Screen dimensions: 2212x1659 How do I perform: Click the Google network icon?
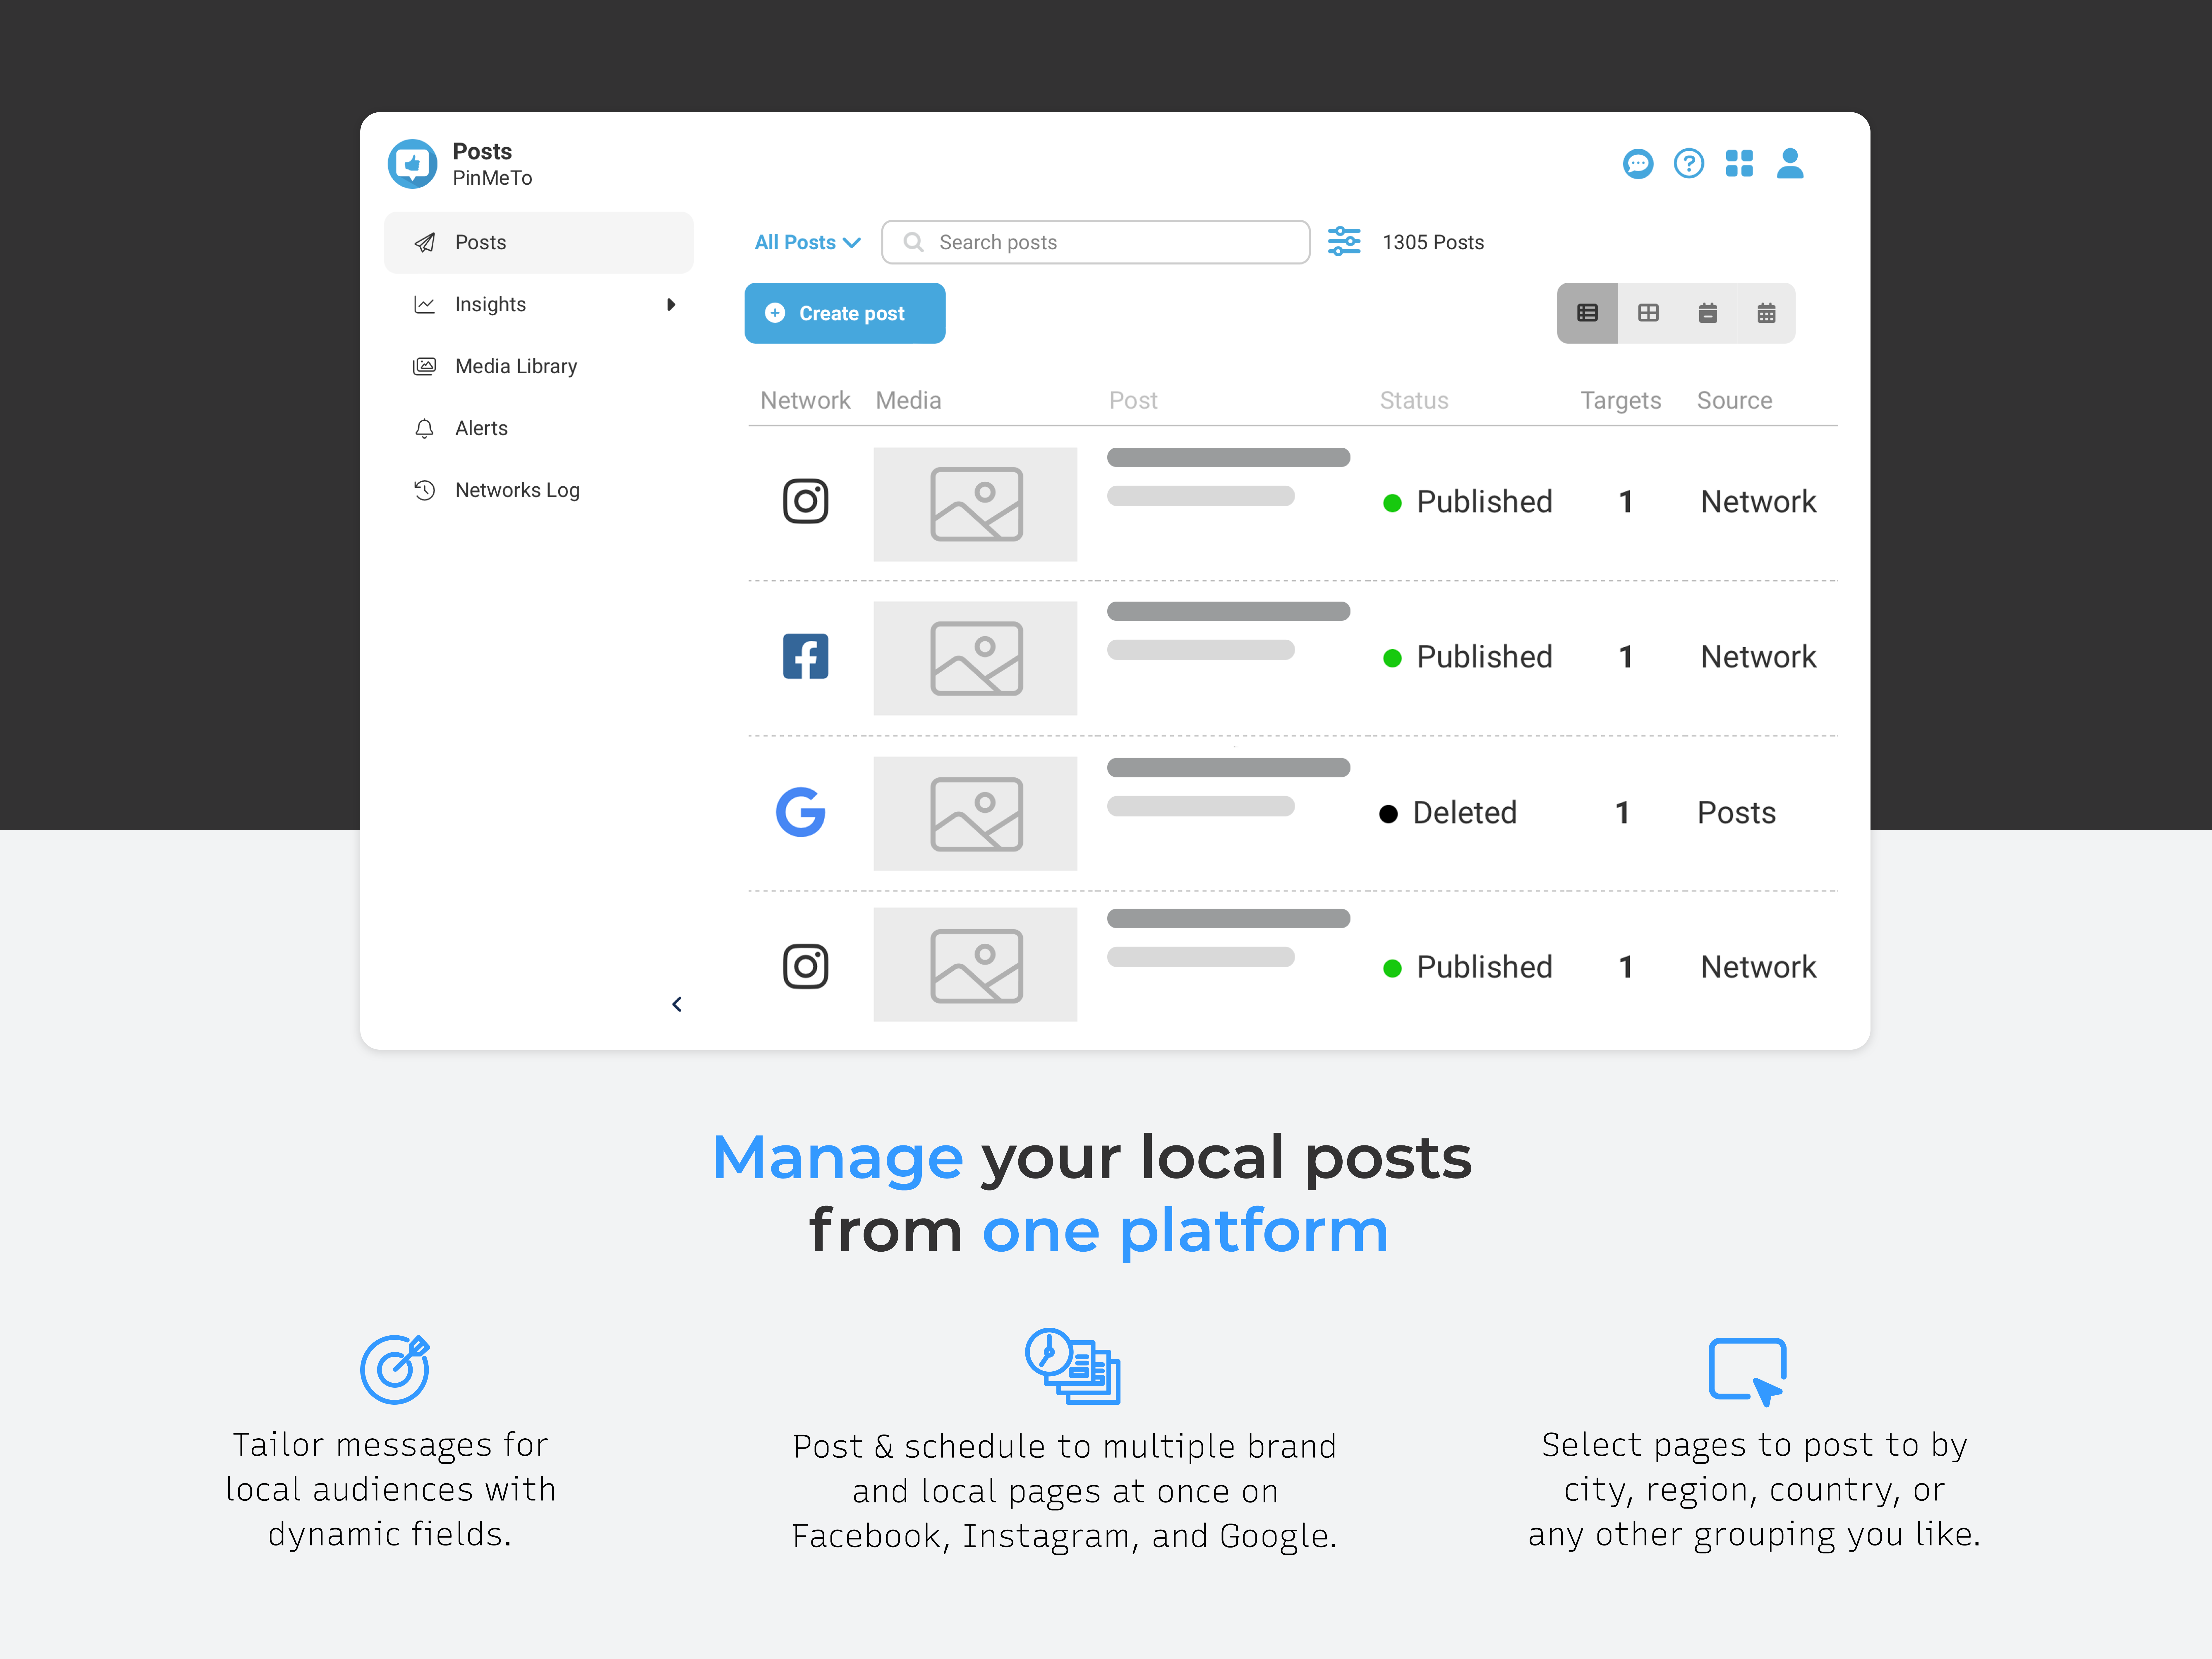click(x=801, y=812)
